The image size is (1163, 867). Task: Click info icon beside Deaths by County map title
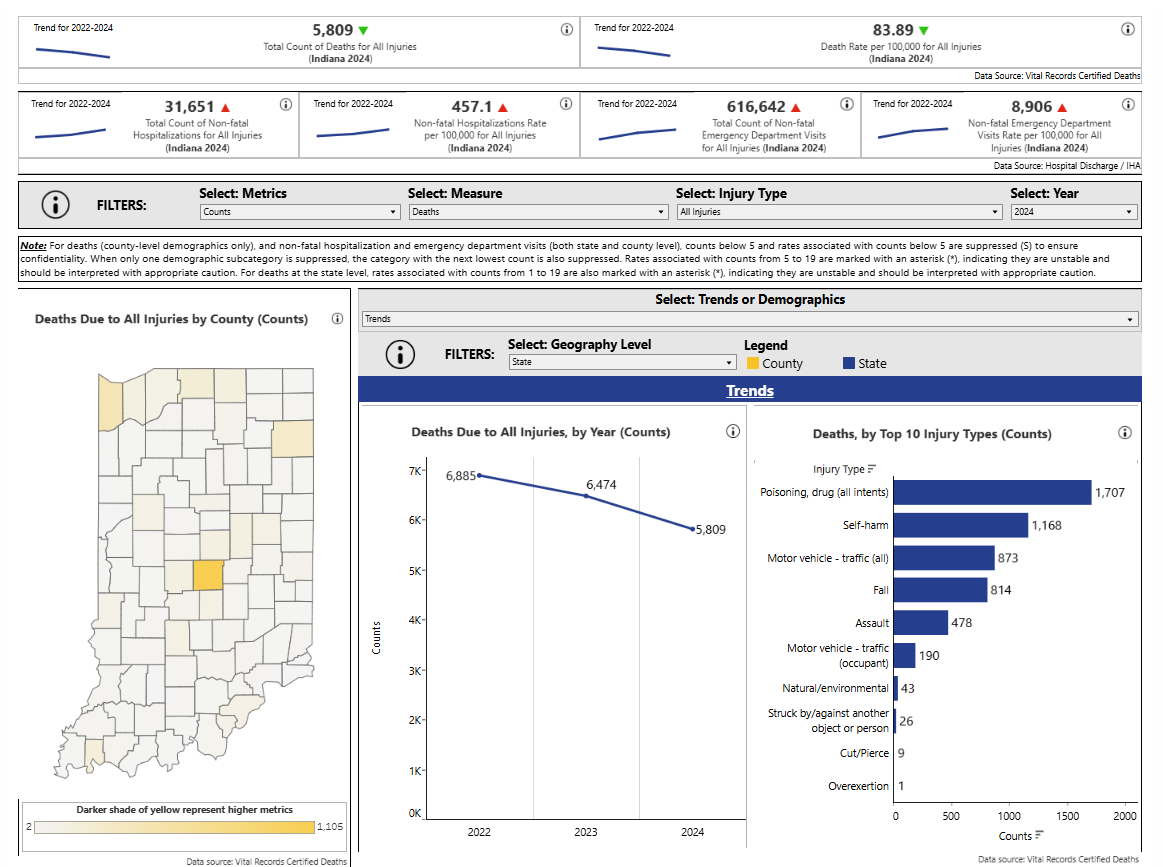[337, 319]
